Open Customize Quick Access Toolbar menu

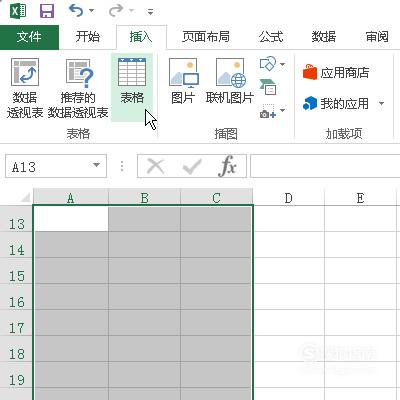pos(151,12)
